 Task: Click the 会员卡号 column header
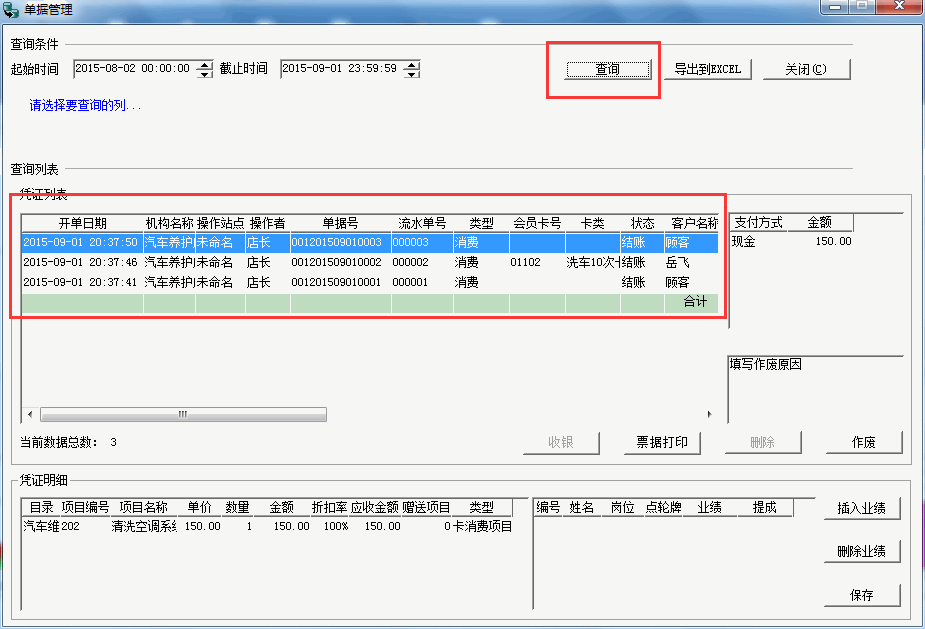click(537, 223)
